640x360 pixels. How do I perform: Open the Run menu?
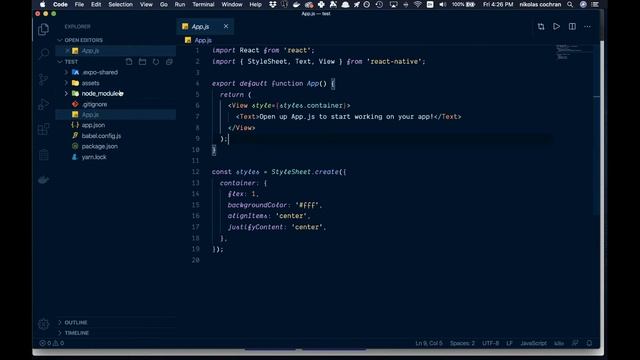click(180, 4)
